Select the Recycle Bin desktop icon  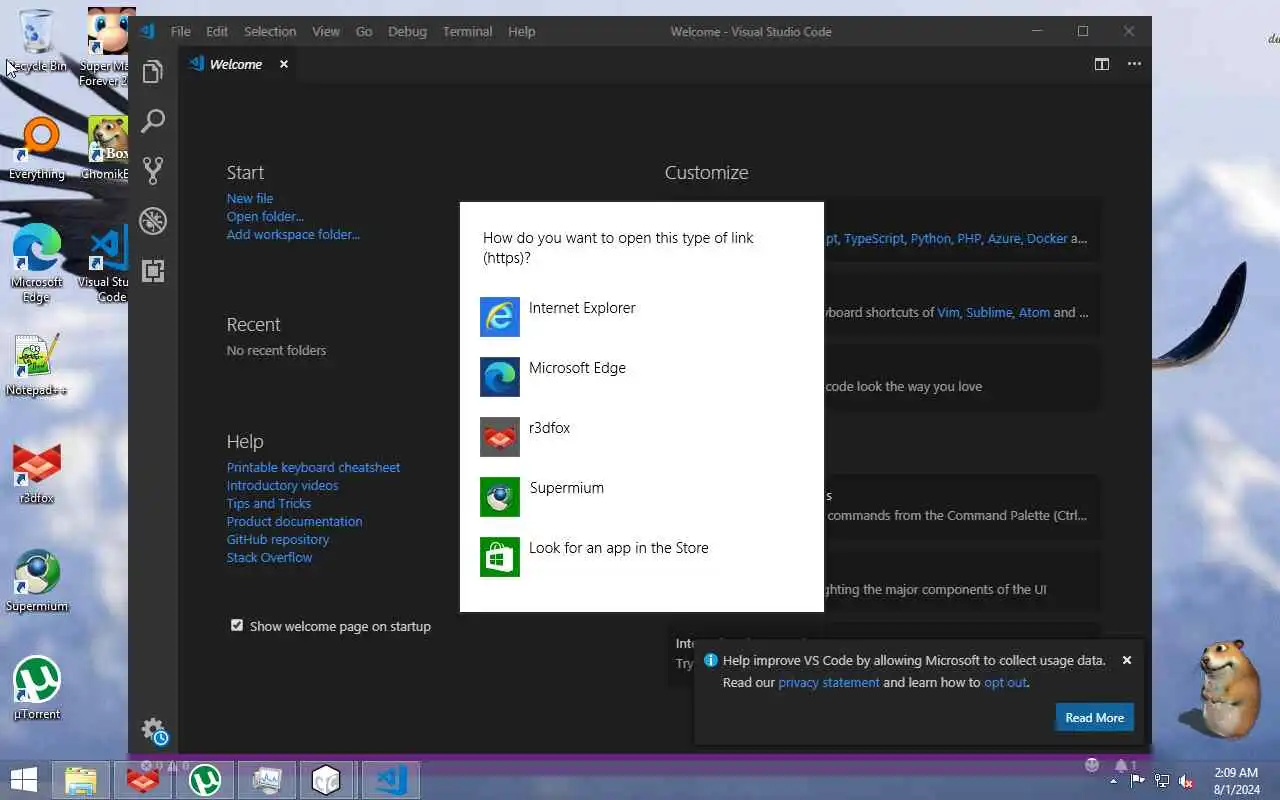pyautogui.click(x=37, y=41)
